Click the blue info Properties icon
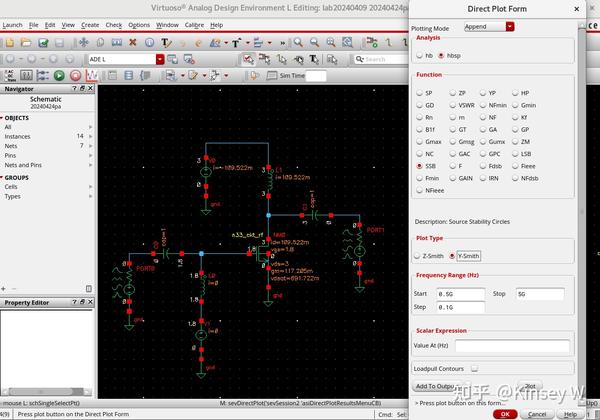Screen dimensions: 600x420 pos(150,42)
